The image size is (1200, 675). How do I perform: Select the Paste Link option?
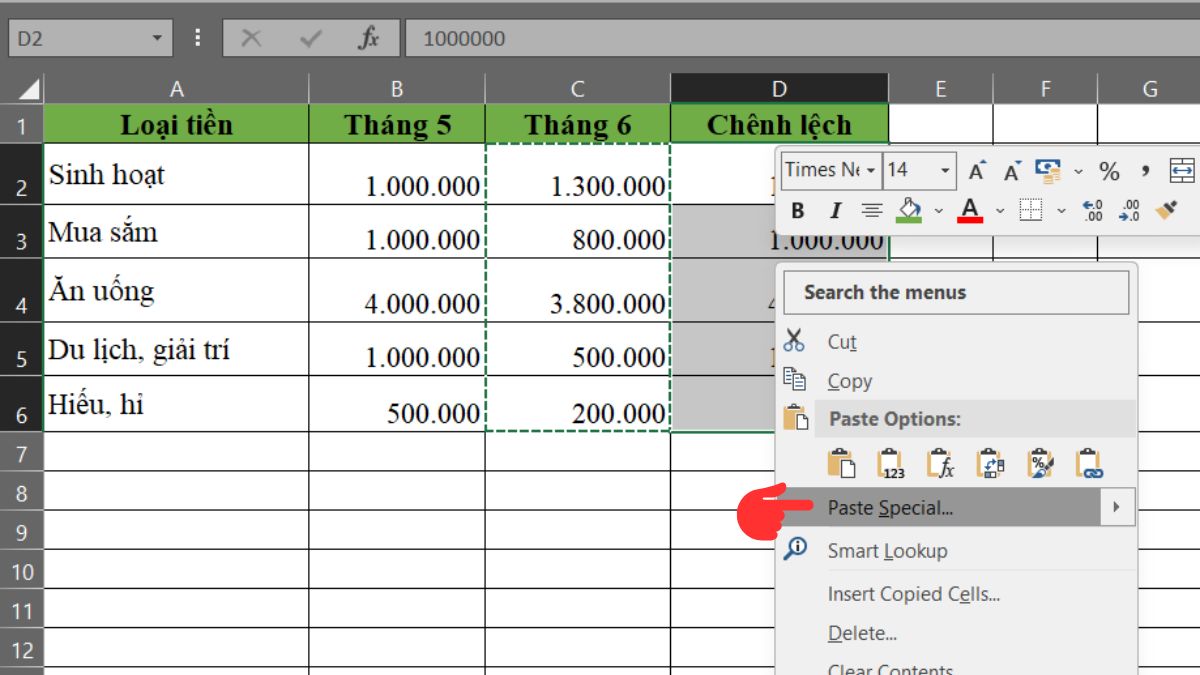coord(1088,463)
